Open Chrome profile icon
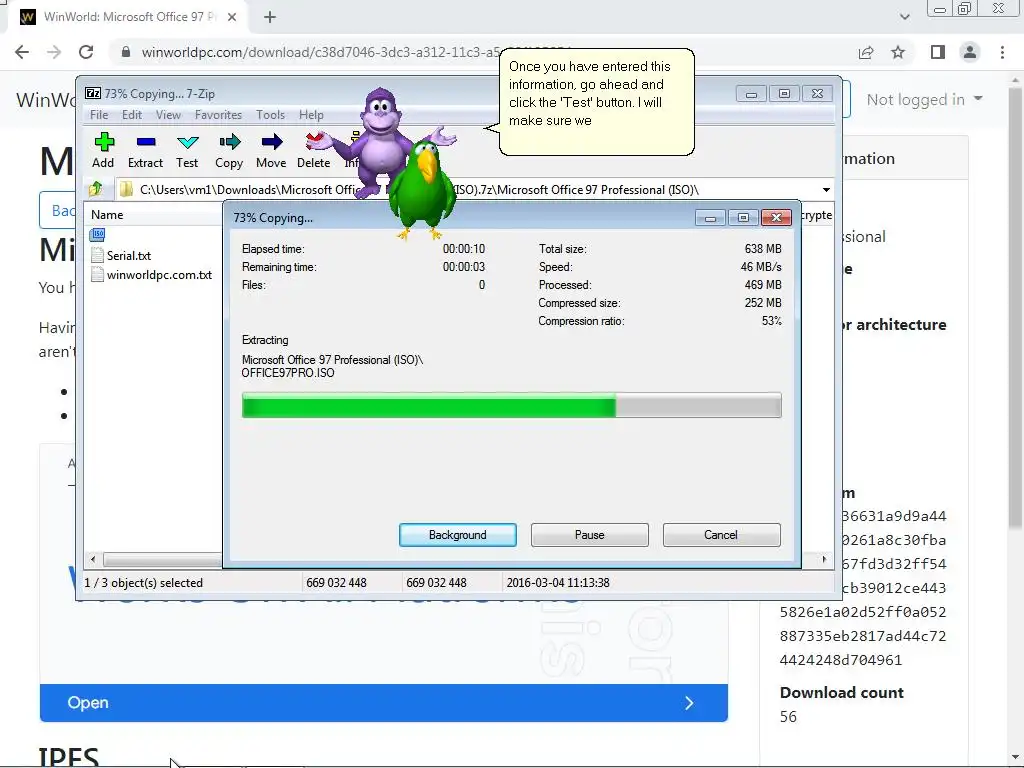 pyautogui.click(x=970, y=52)
